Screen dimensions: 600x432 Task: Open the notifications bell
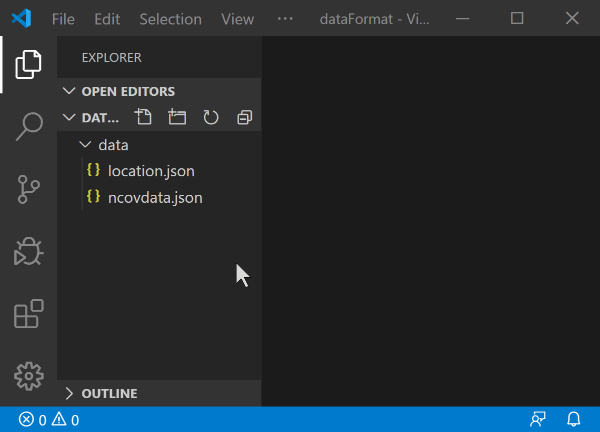pos(574,419)
